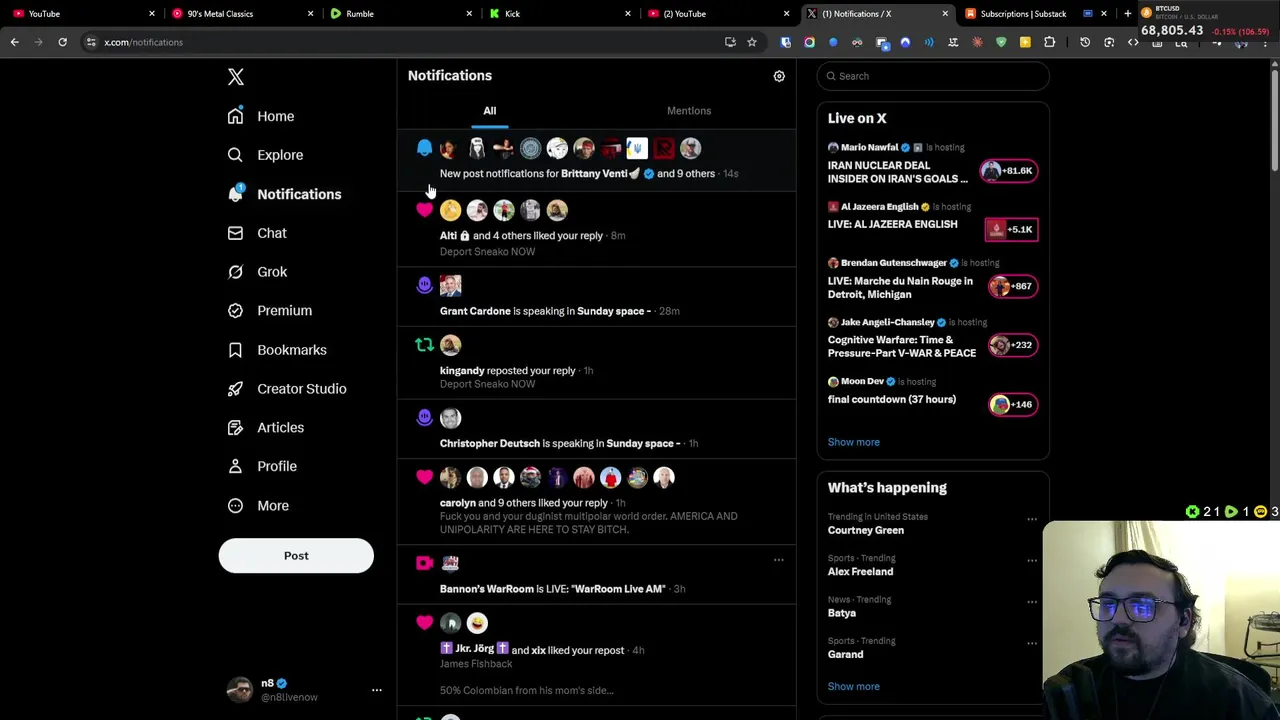Open Alex Freeland trending topic
This screenshot has width=1280, height=720.
tap(860, 572)
